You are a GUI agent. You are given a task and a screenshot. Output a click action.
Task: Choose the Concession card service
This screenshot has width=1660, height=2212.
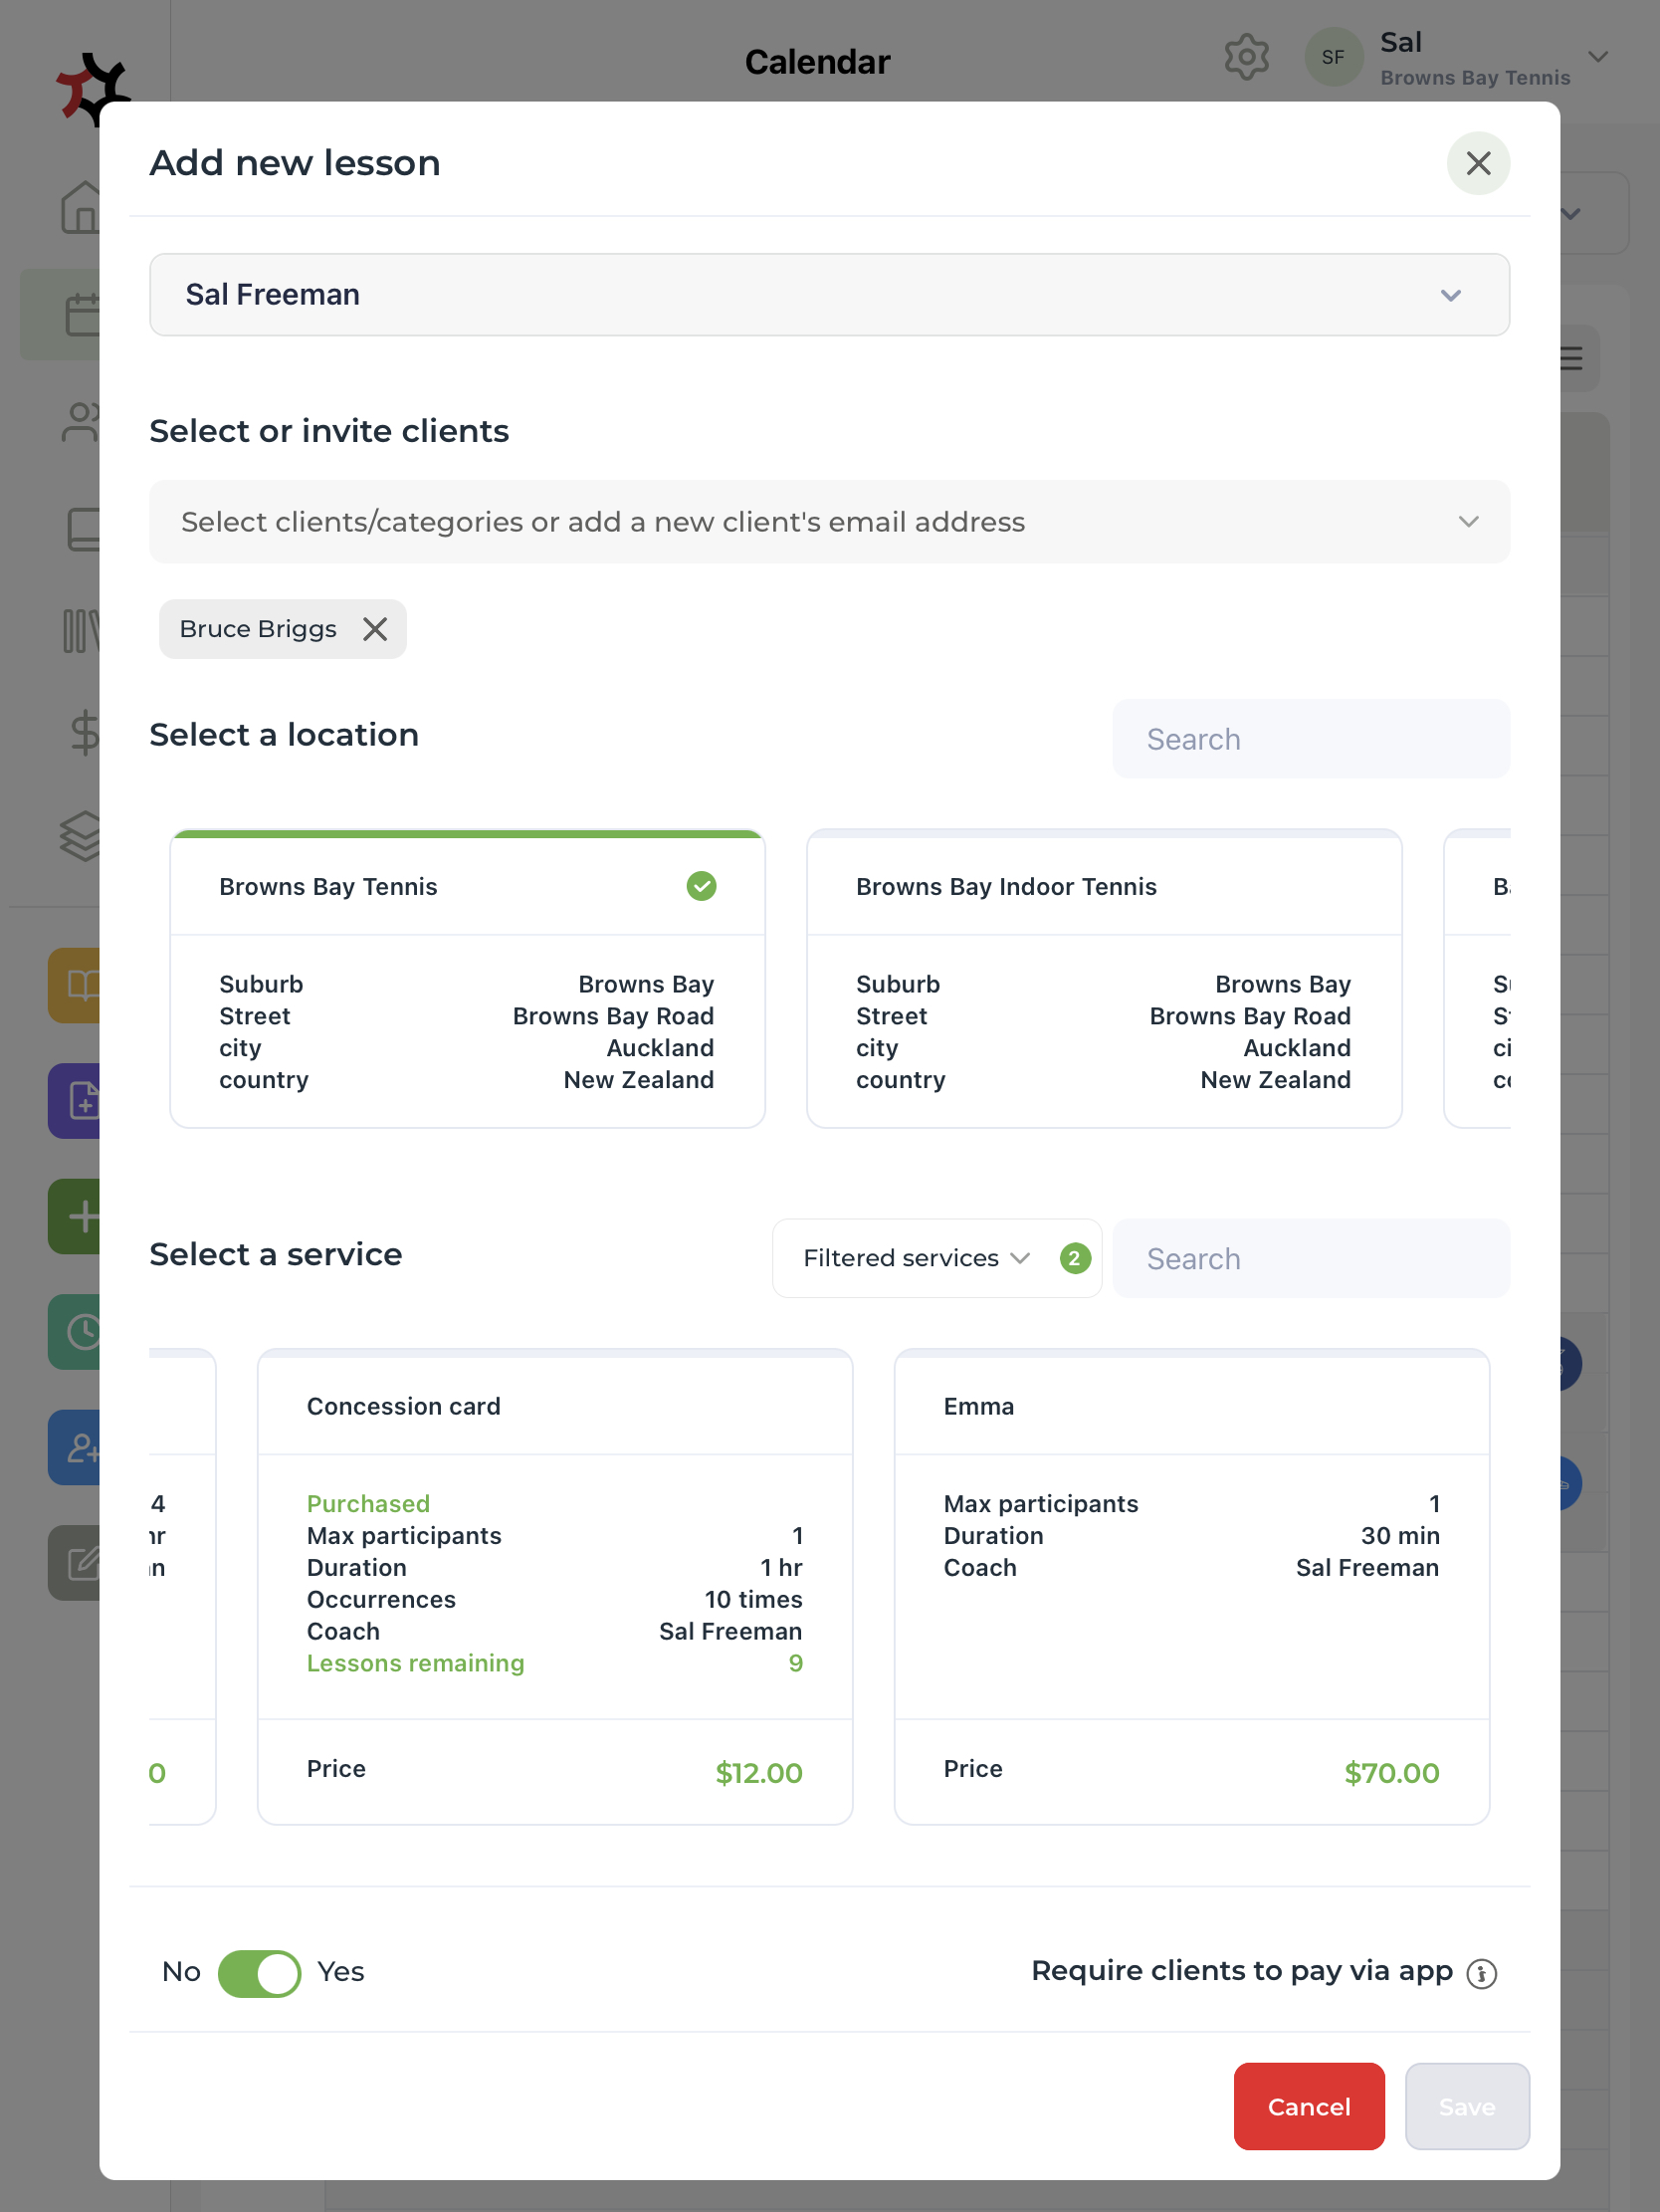click(555, 1585)
